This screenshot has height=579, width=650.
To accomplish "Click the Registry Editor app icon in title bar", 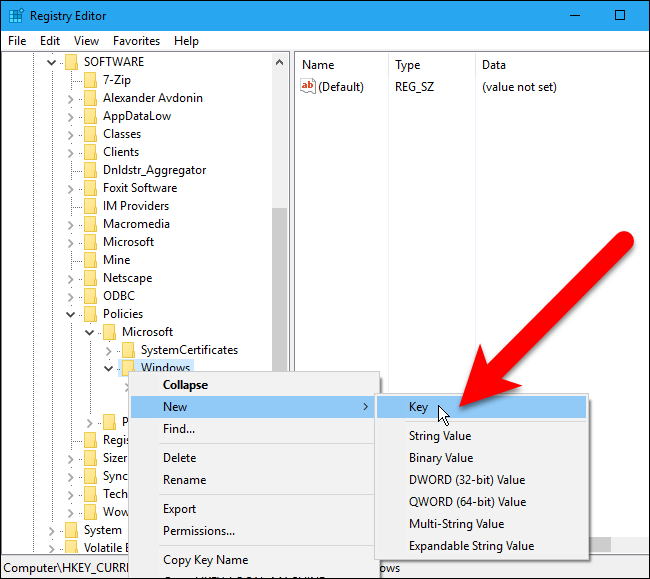I will (x=16, y=16).
